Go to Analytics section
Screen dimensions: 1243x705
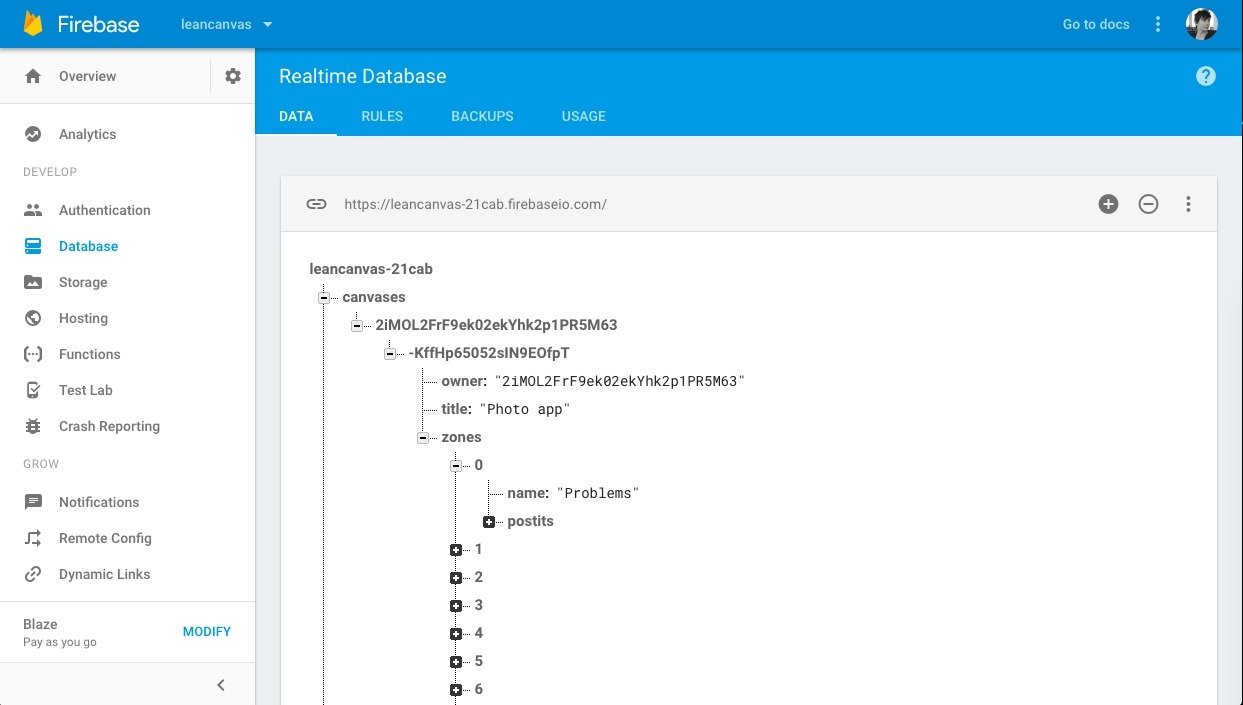pos(87,134)
